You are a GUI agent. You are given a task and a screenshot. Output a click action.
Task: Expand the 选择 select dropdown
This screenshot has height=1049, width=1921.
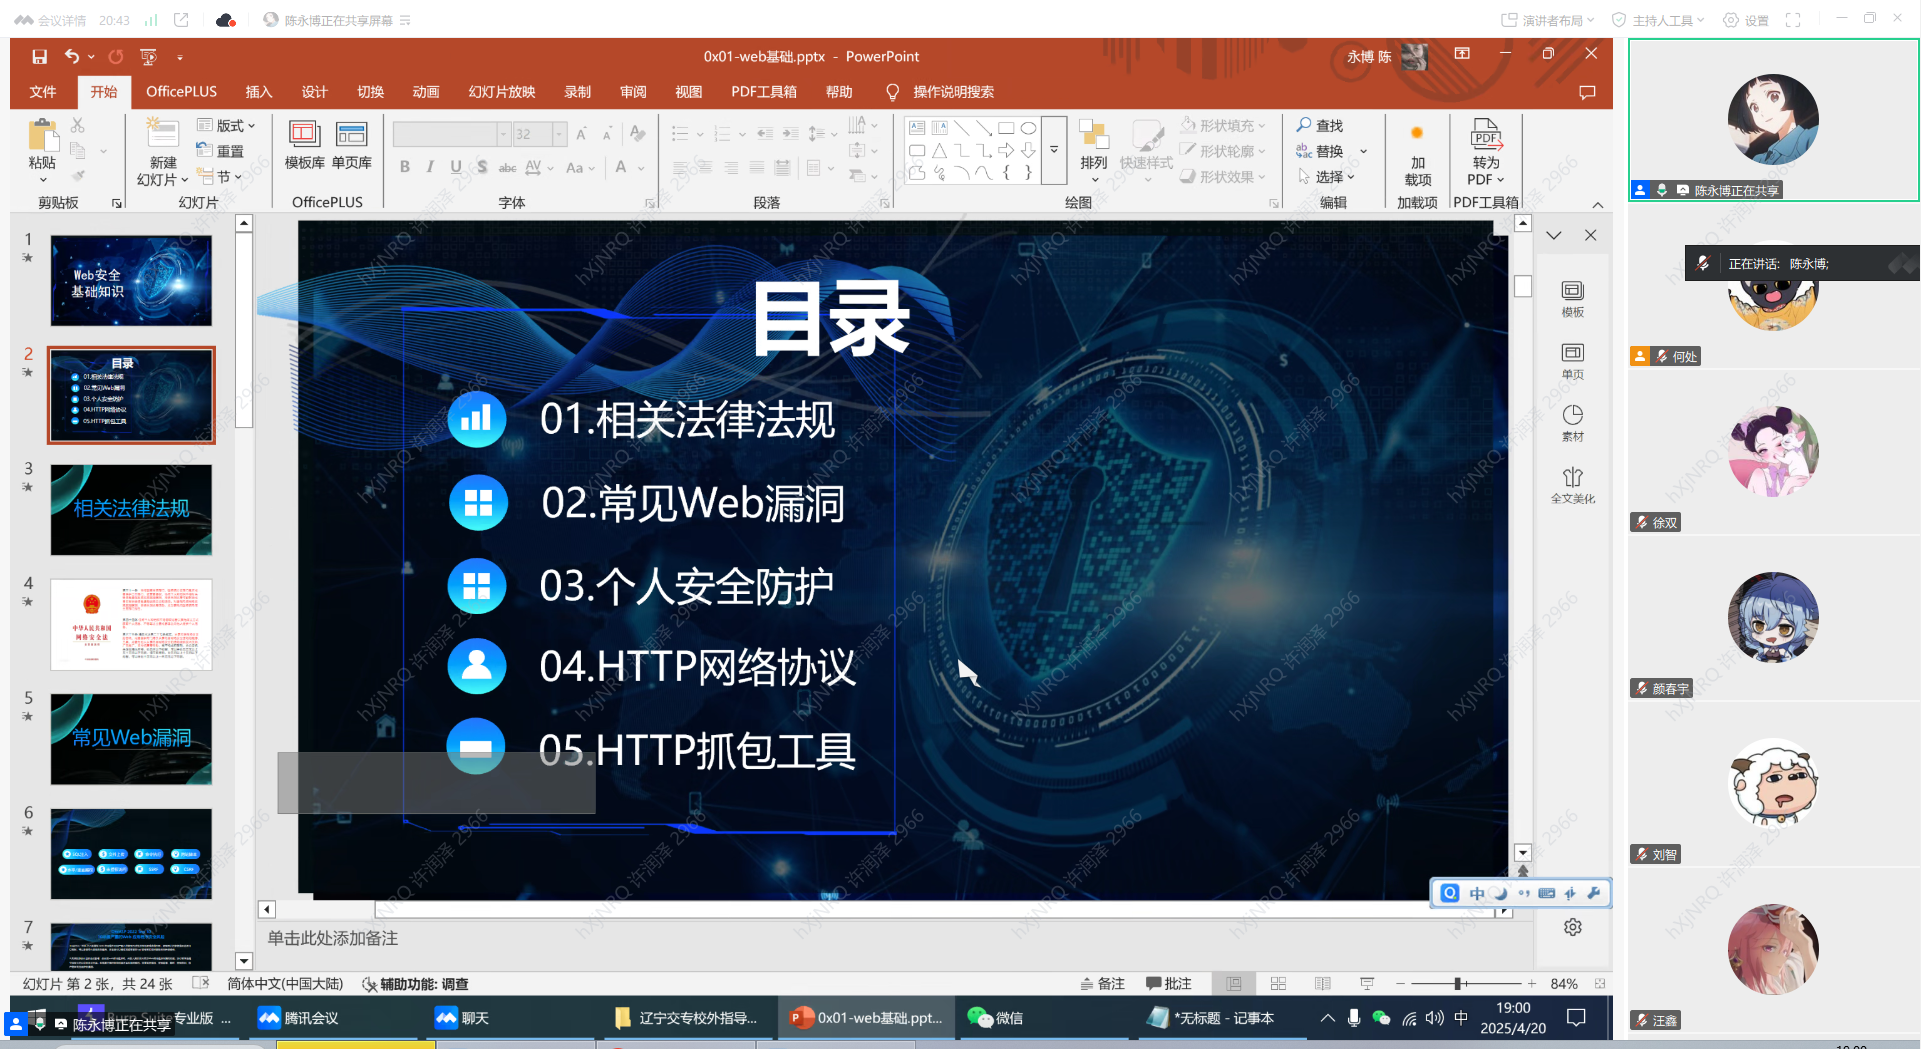click(x=1327, y=177)
